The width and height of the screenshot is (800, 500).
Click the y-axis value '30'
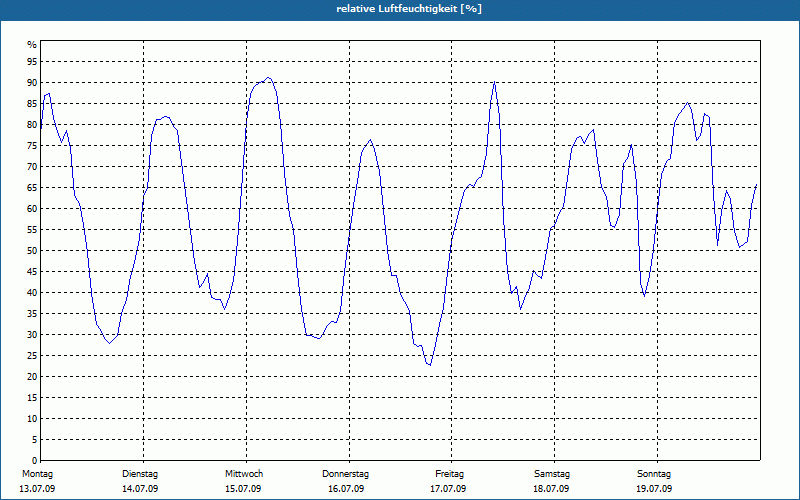[x=32, y=335]
